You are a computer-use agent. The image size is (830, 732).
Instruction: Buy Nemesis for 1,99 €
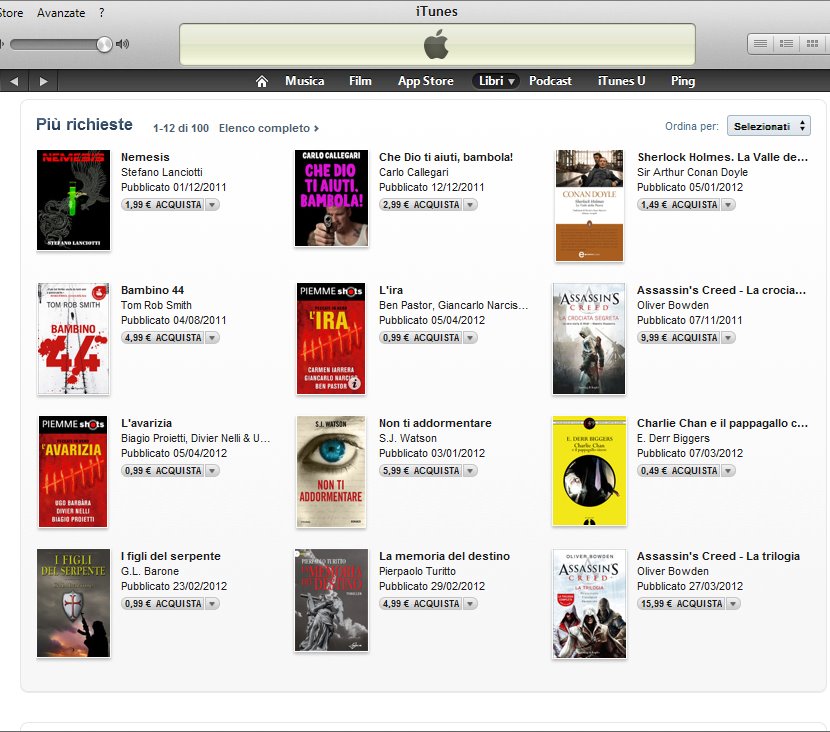[163, 204]
